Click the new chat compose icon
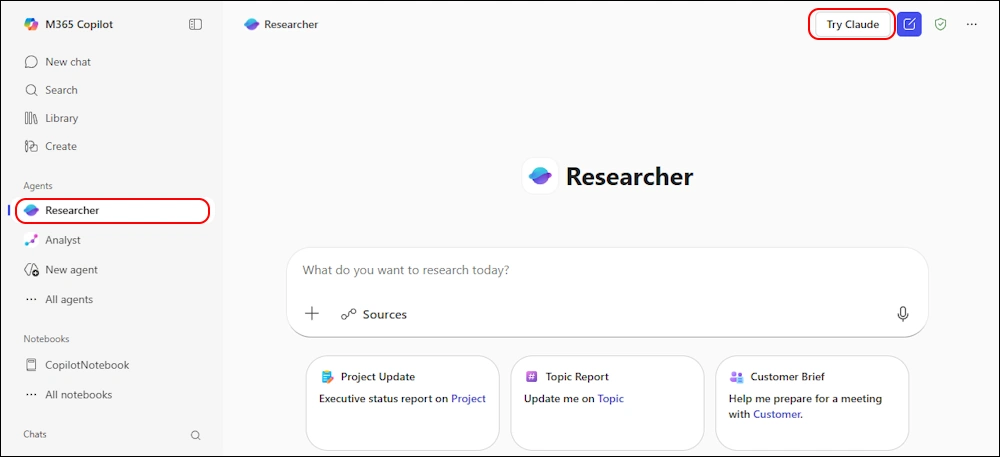Image resolution: width=1000 pixels, height=457 pixels. tap(909, 24)
